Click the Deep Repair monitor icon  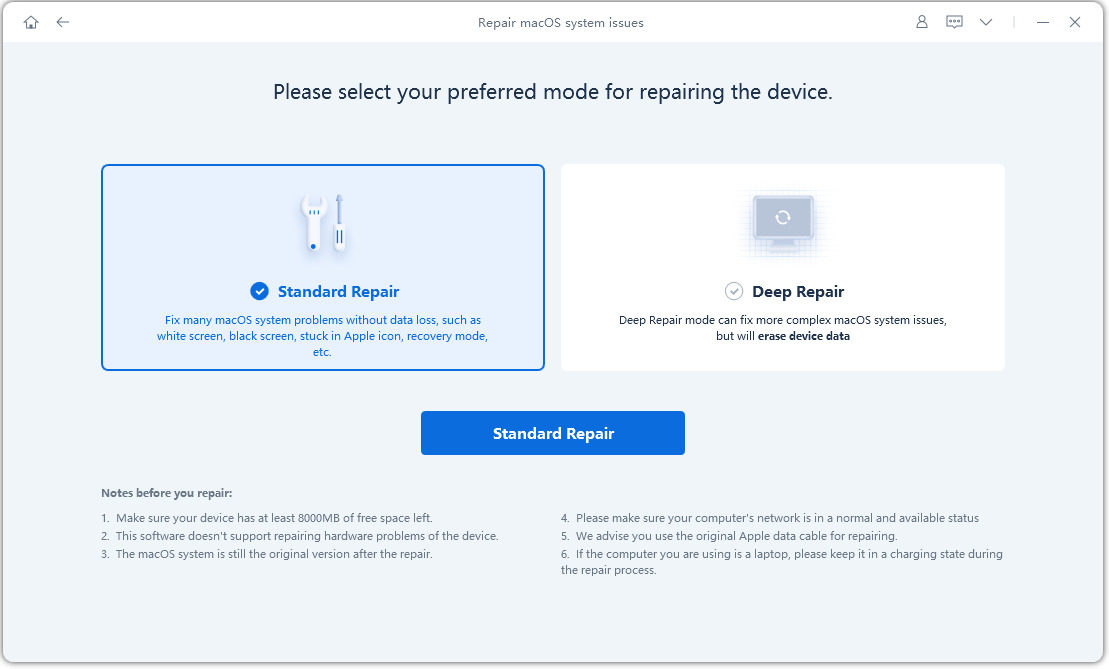click(x=782, y=222)
